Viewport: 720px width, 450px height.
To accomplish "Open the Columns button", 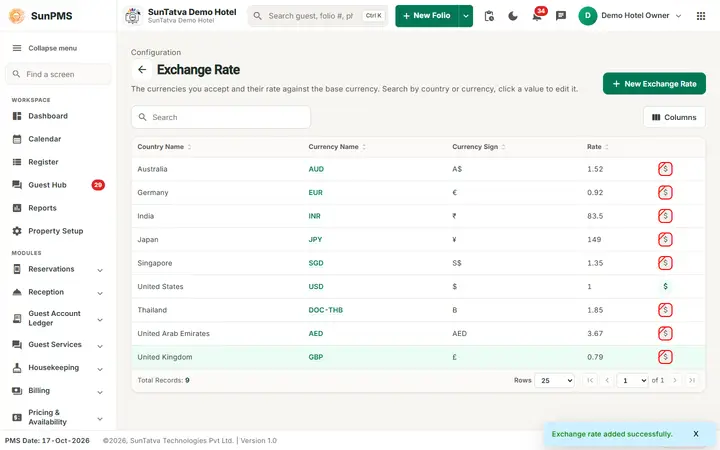I will pos(674,118).
